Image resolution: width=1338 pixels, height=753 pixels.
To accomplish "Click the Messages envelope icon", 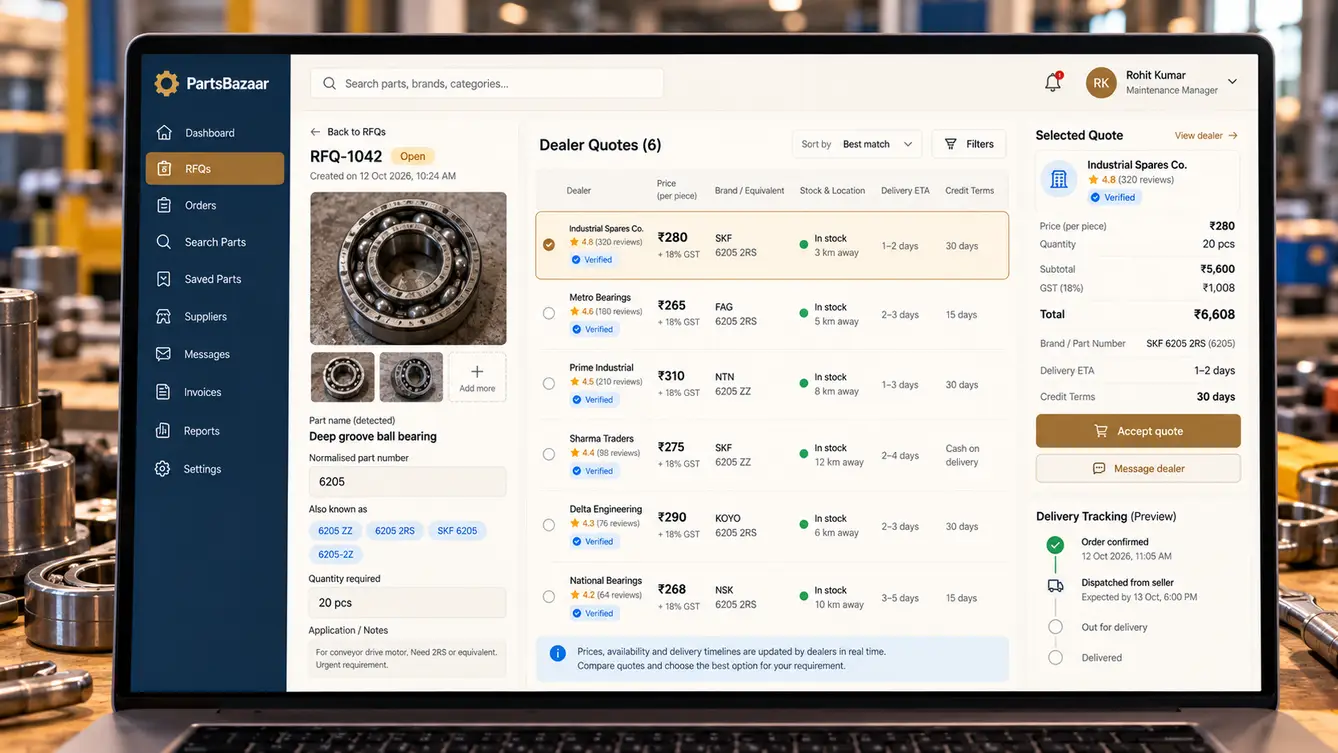I will coord(164,354).
